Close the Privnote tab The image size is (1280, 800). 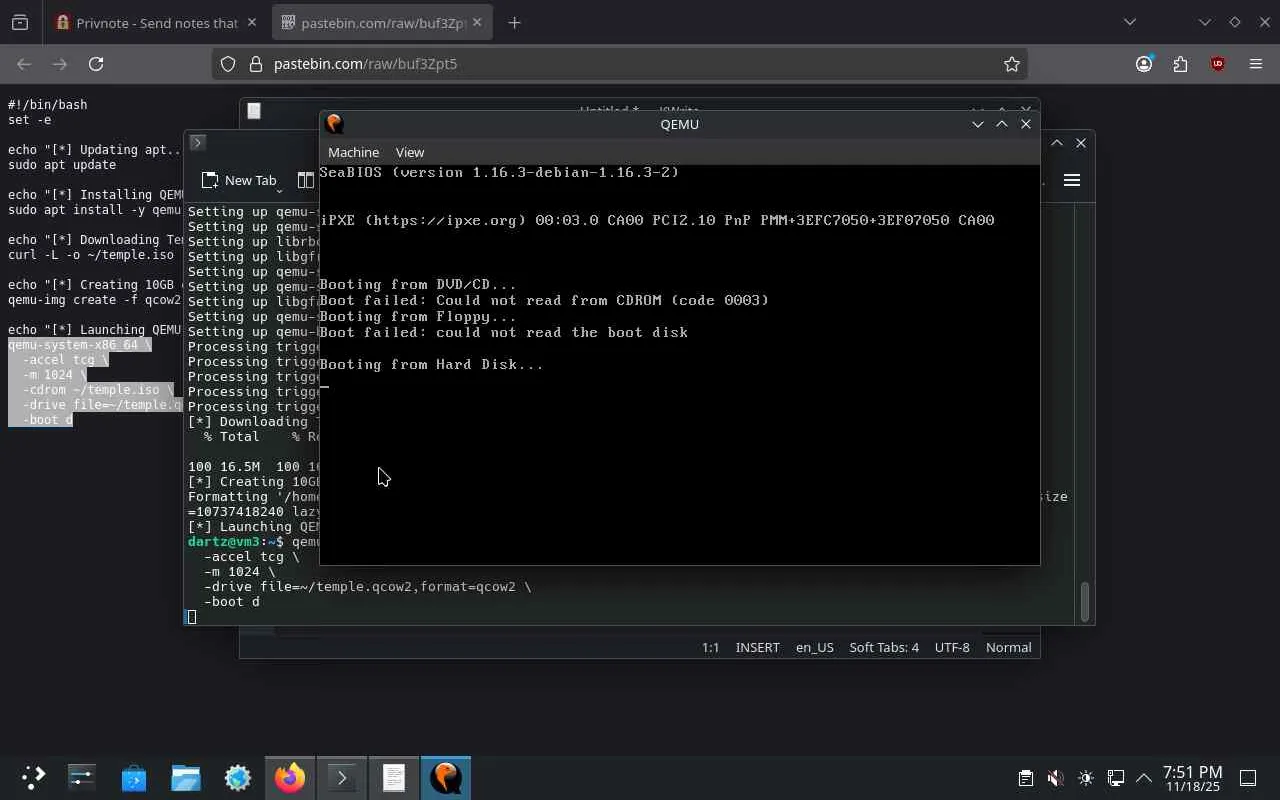point(251,22)
